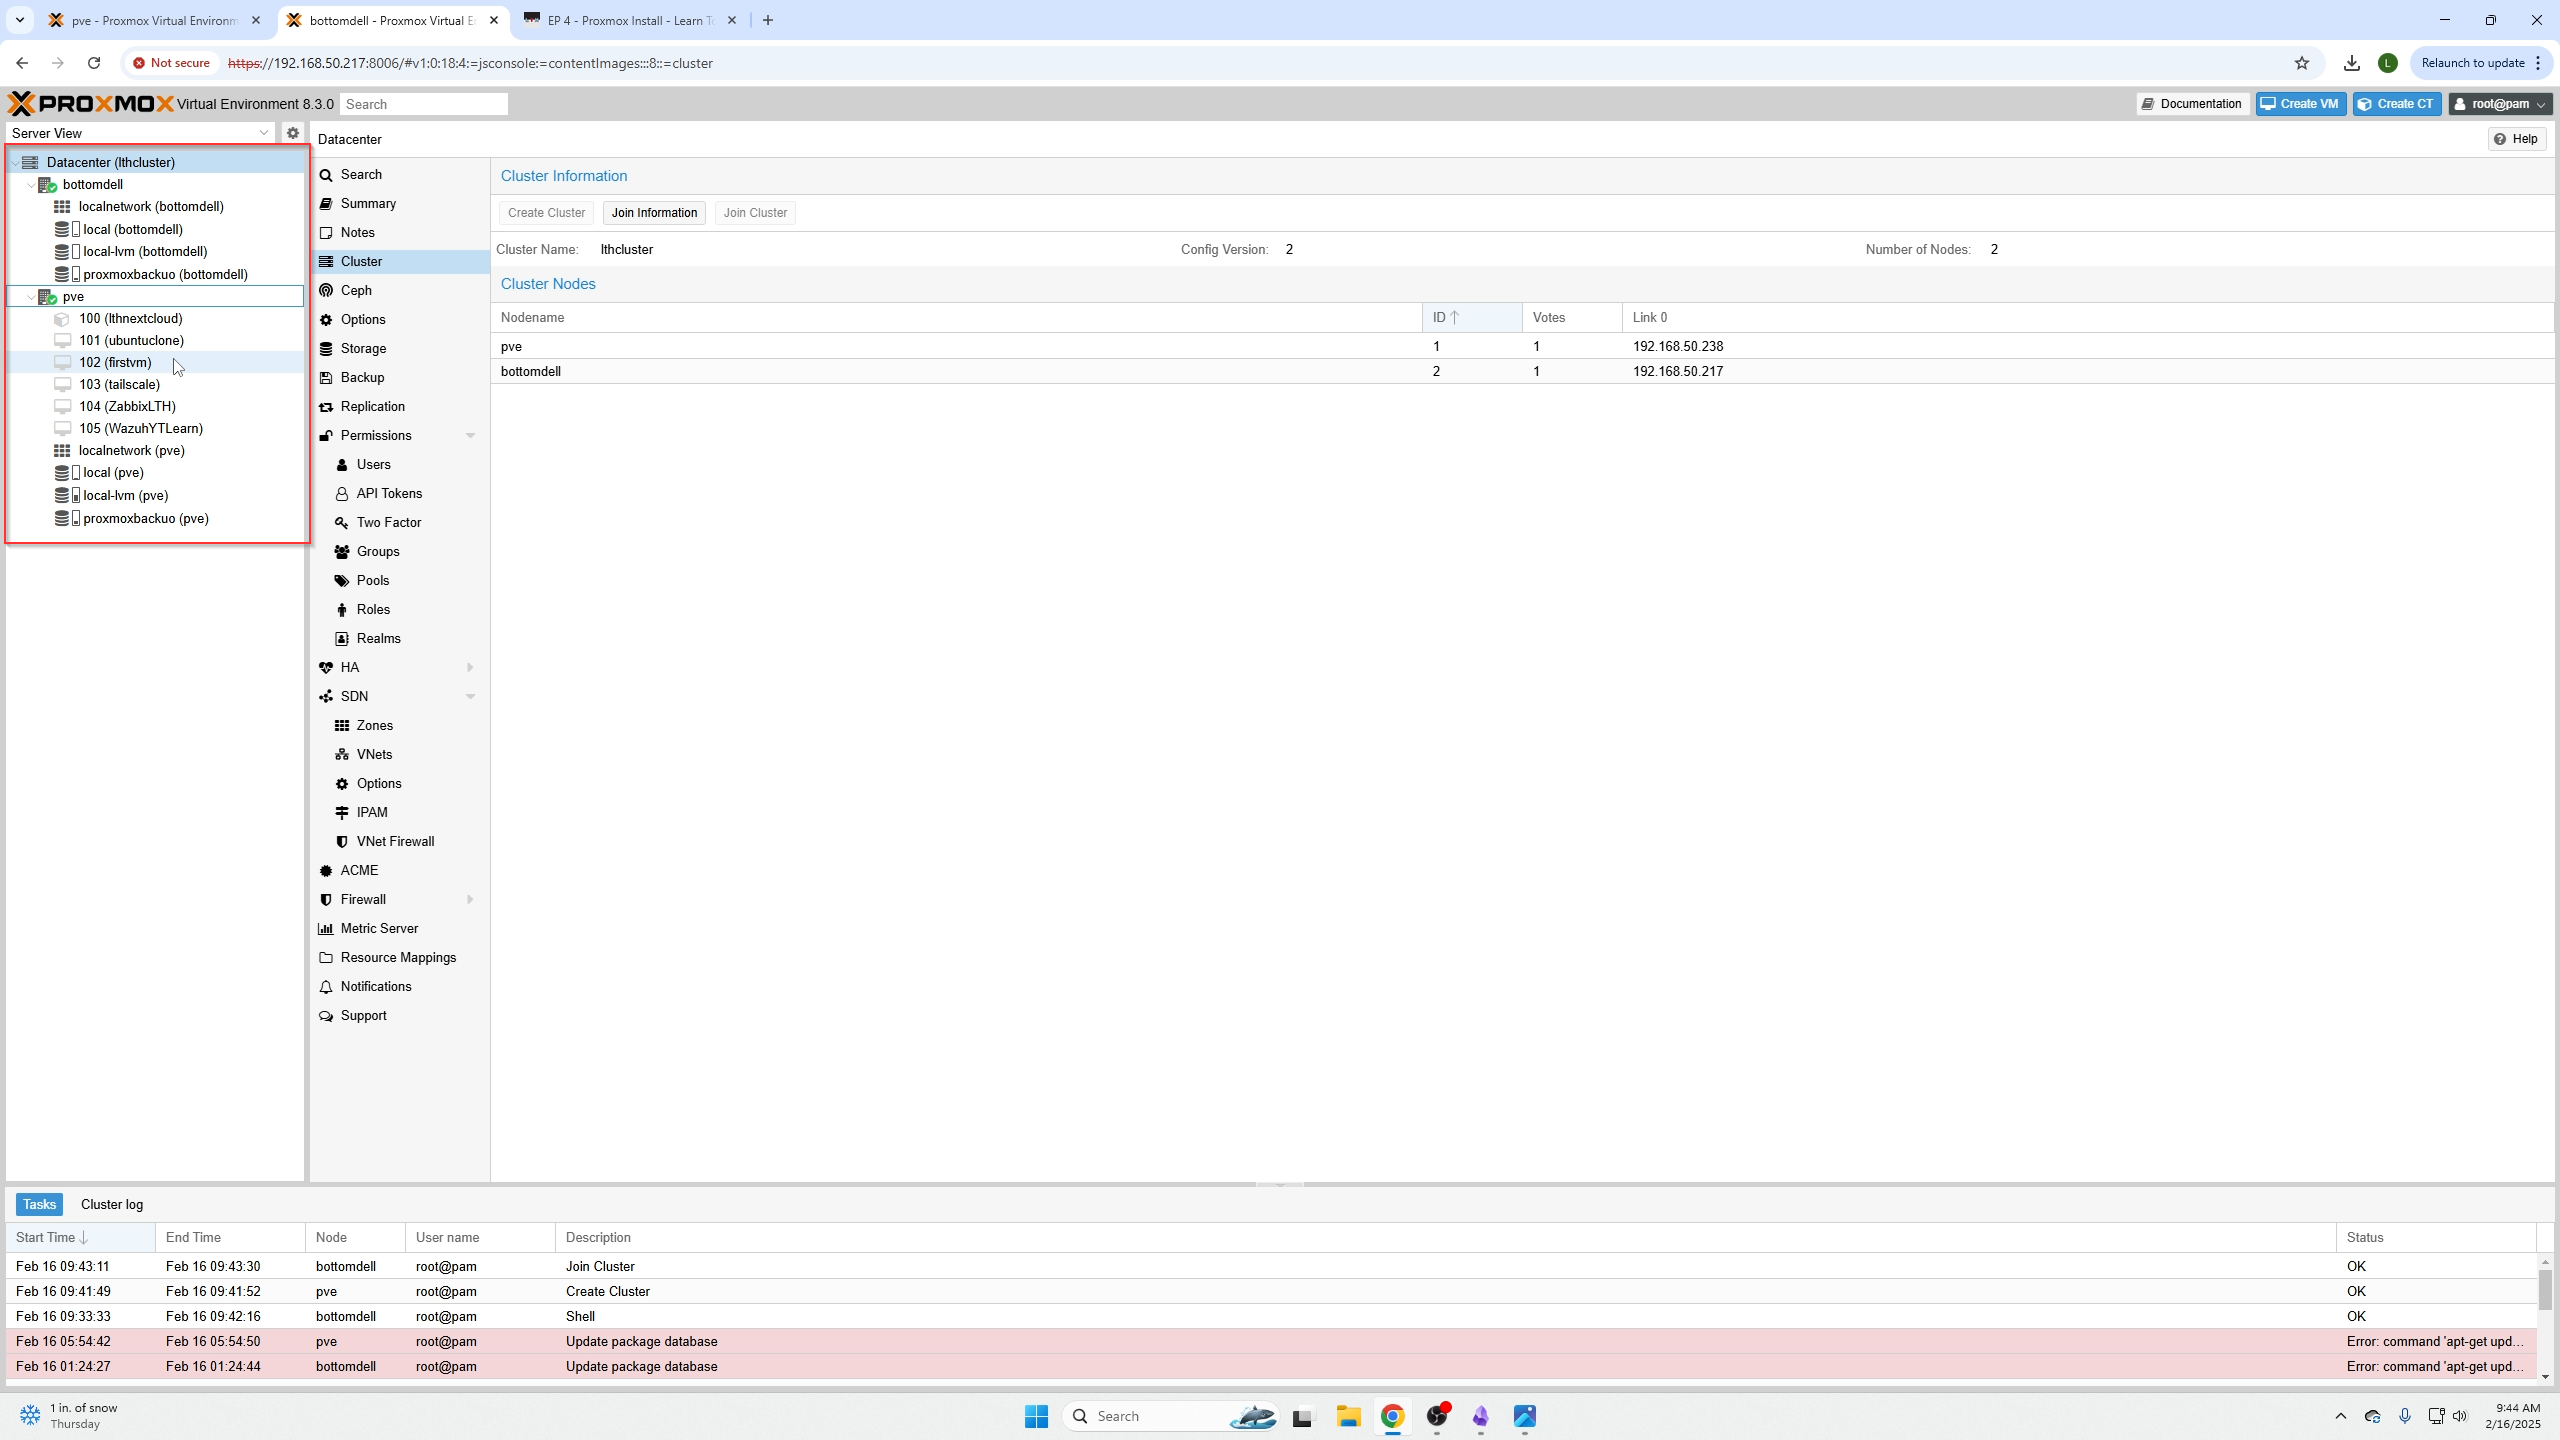
Task: Expand the Firewall submenu arrow
Action: click(470, 899)
